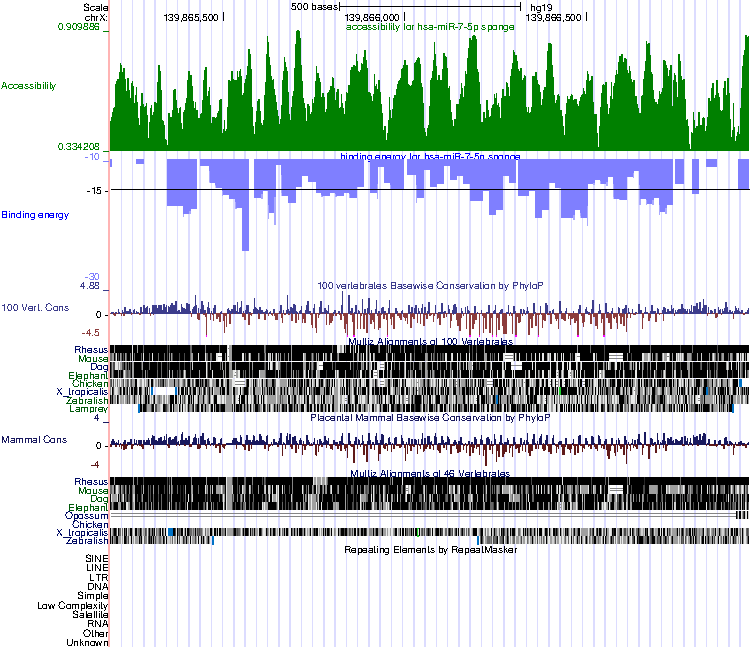The height and width of the screenshot is (647, 750).
Task: Click the 139,865,500 ruler position
Action: coord(190,17)
